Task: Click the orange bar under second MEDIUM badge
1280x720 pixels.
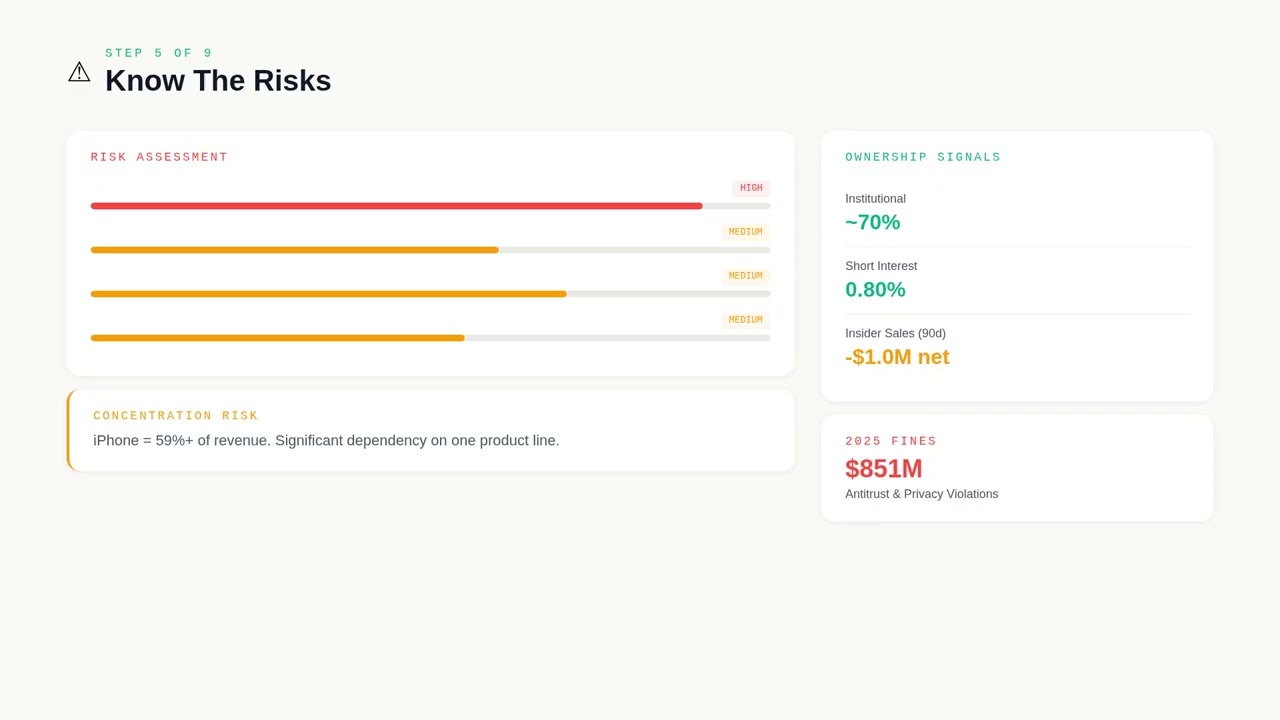Action: click(328, 294)
